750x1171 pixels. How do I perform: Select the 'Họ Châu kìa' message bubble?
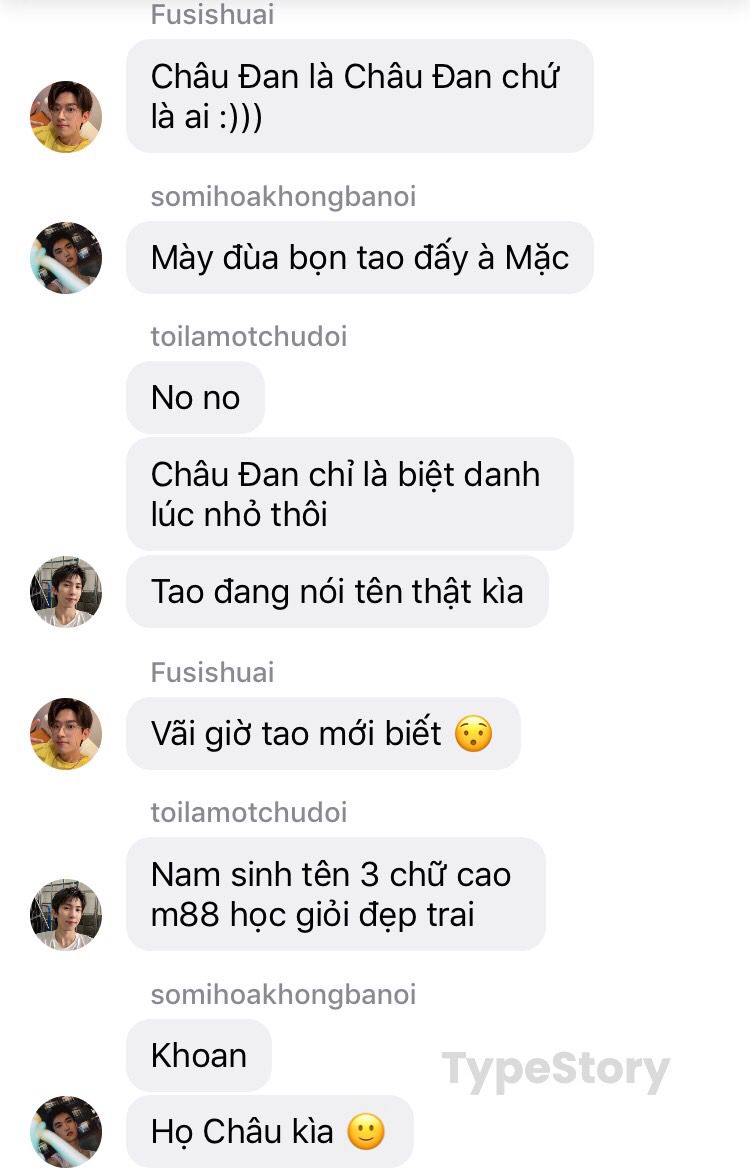[x=269, y=1131]
